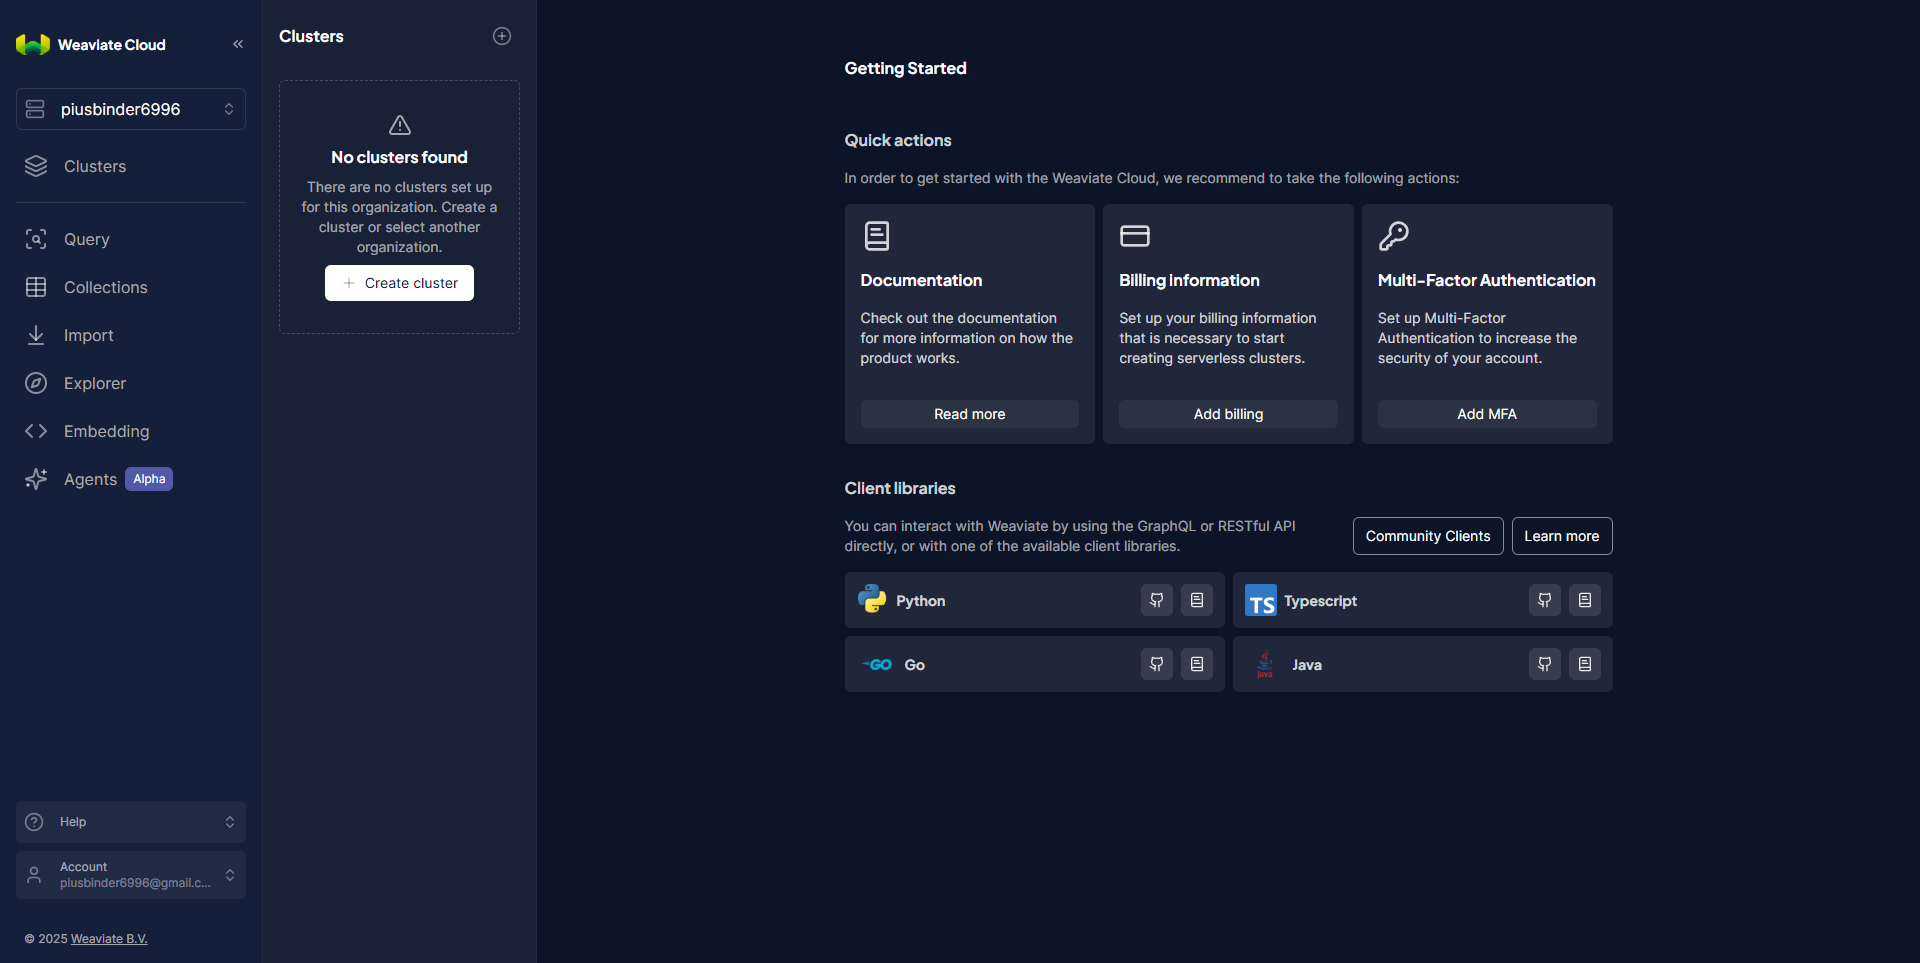
Task: Click the Collections table icon
Action: click(36, 287)
